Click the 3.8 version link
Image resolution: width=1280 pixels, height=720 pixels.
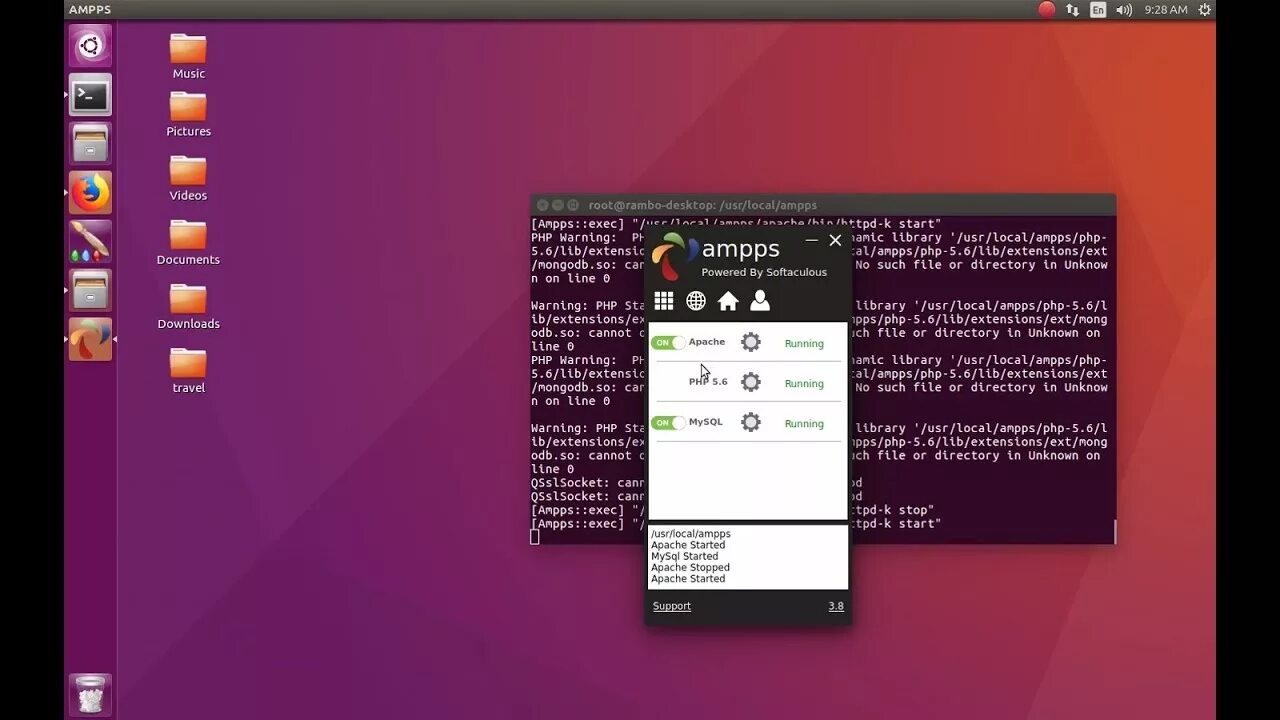tap(836, 606)
